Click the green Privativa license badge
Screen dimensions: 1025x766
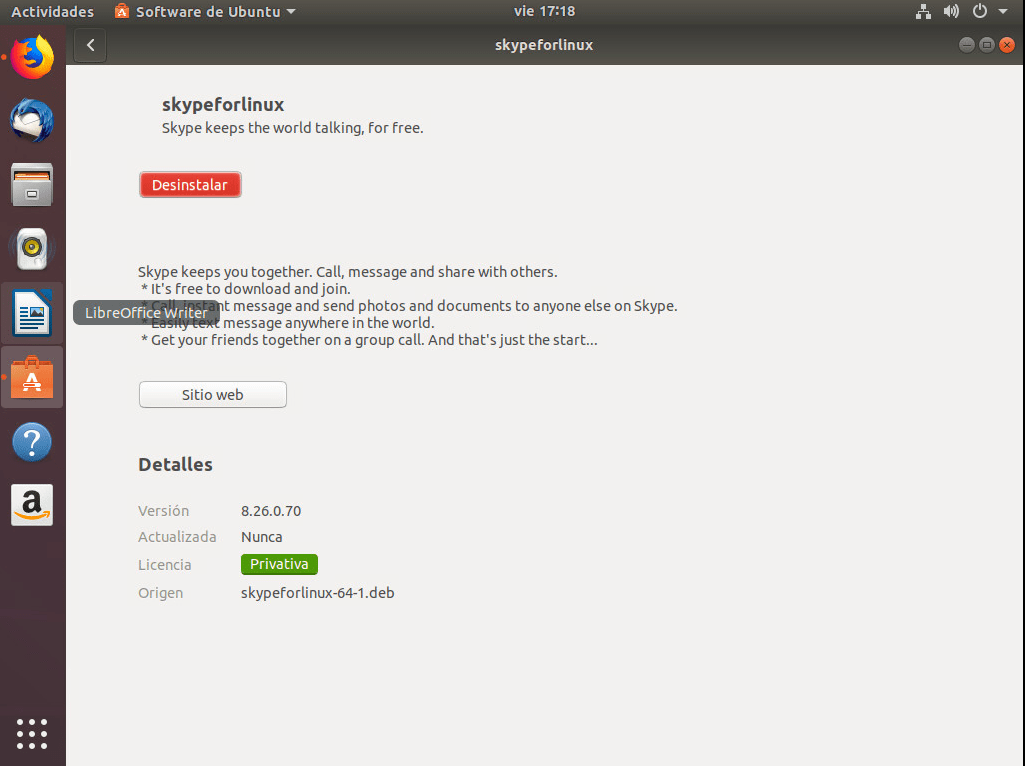(x=279, y=564)
